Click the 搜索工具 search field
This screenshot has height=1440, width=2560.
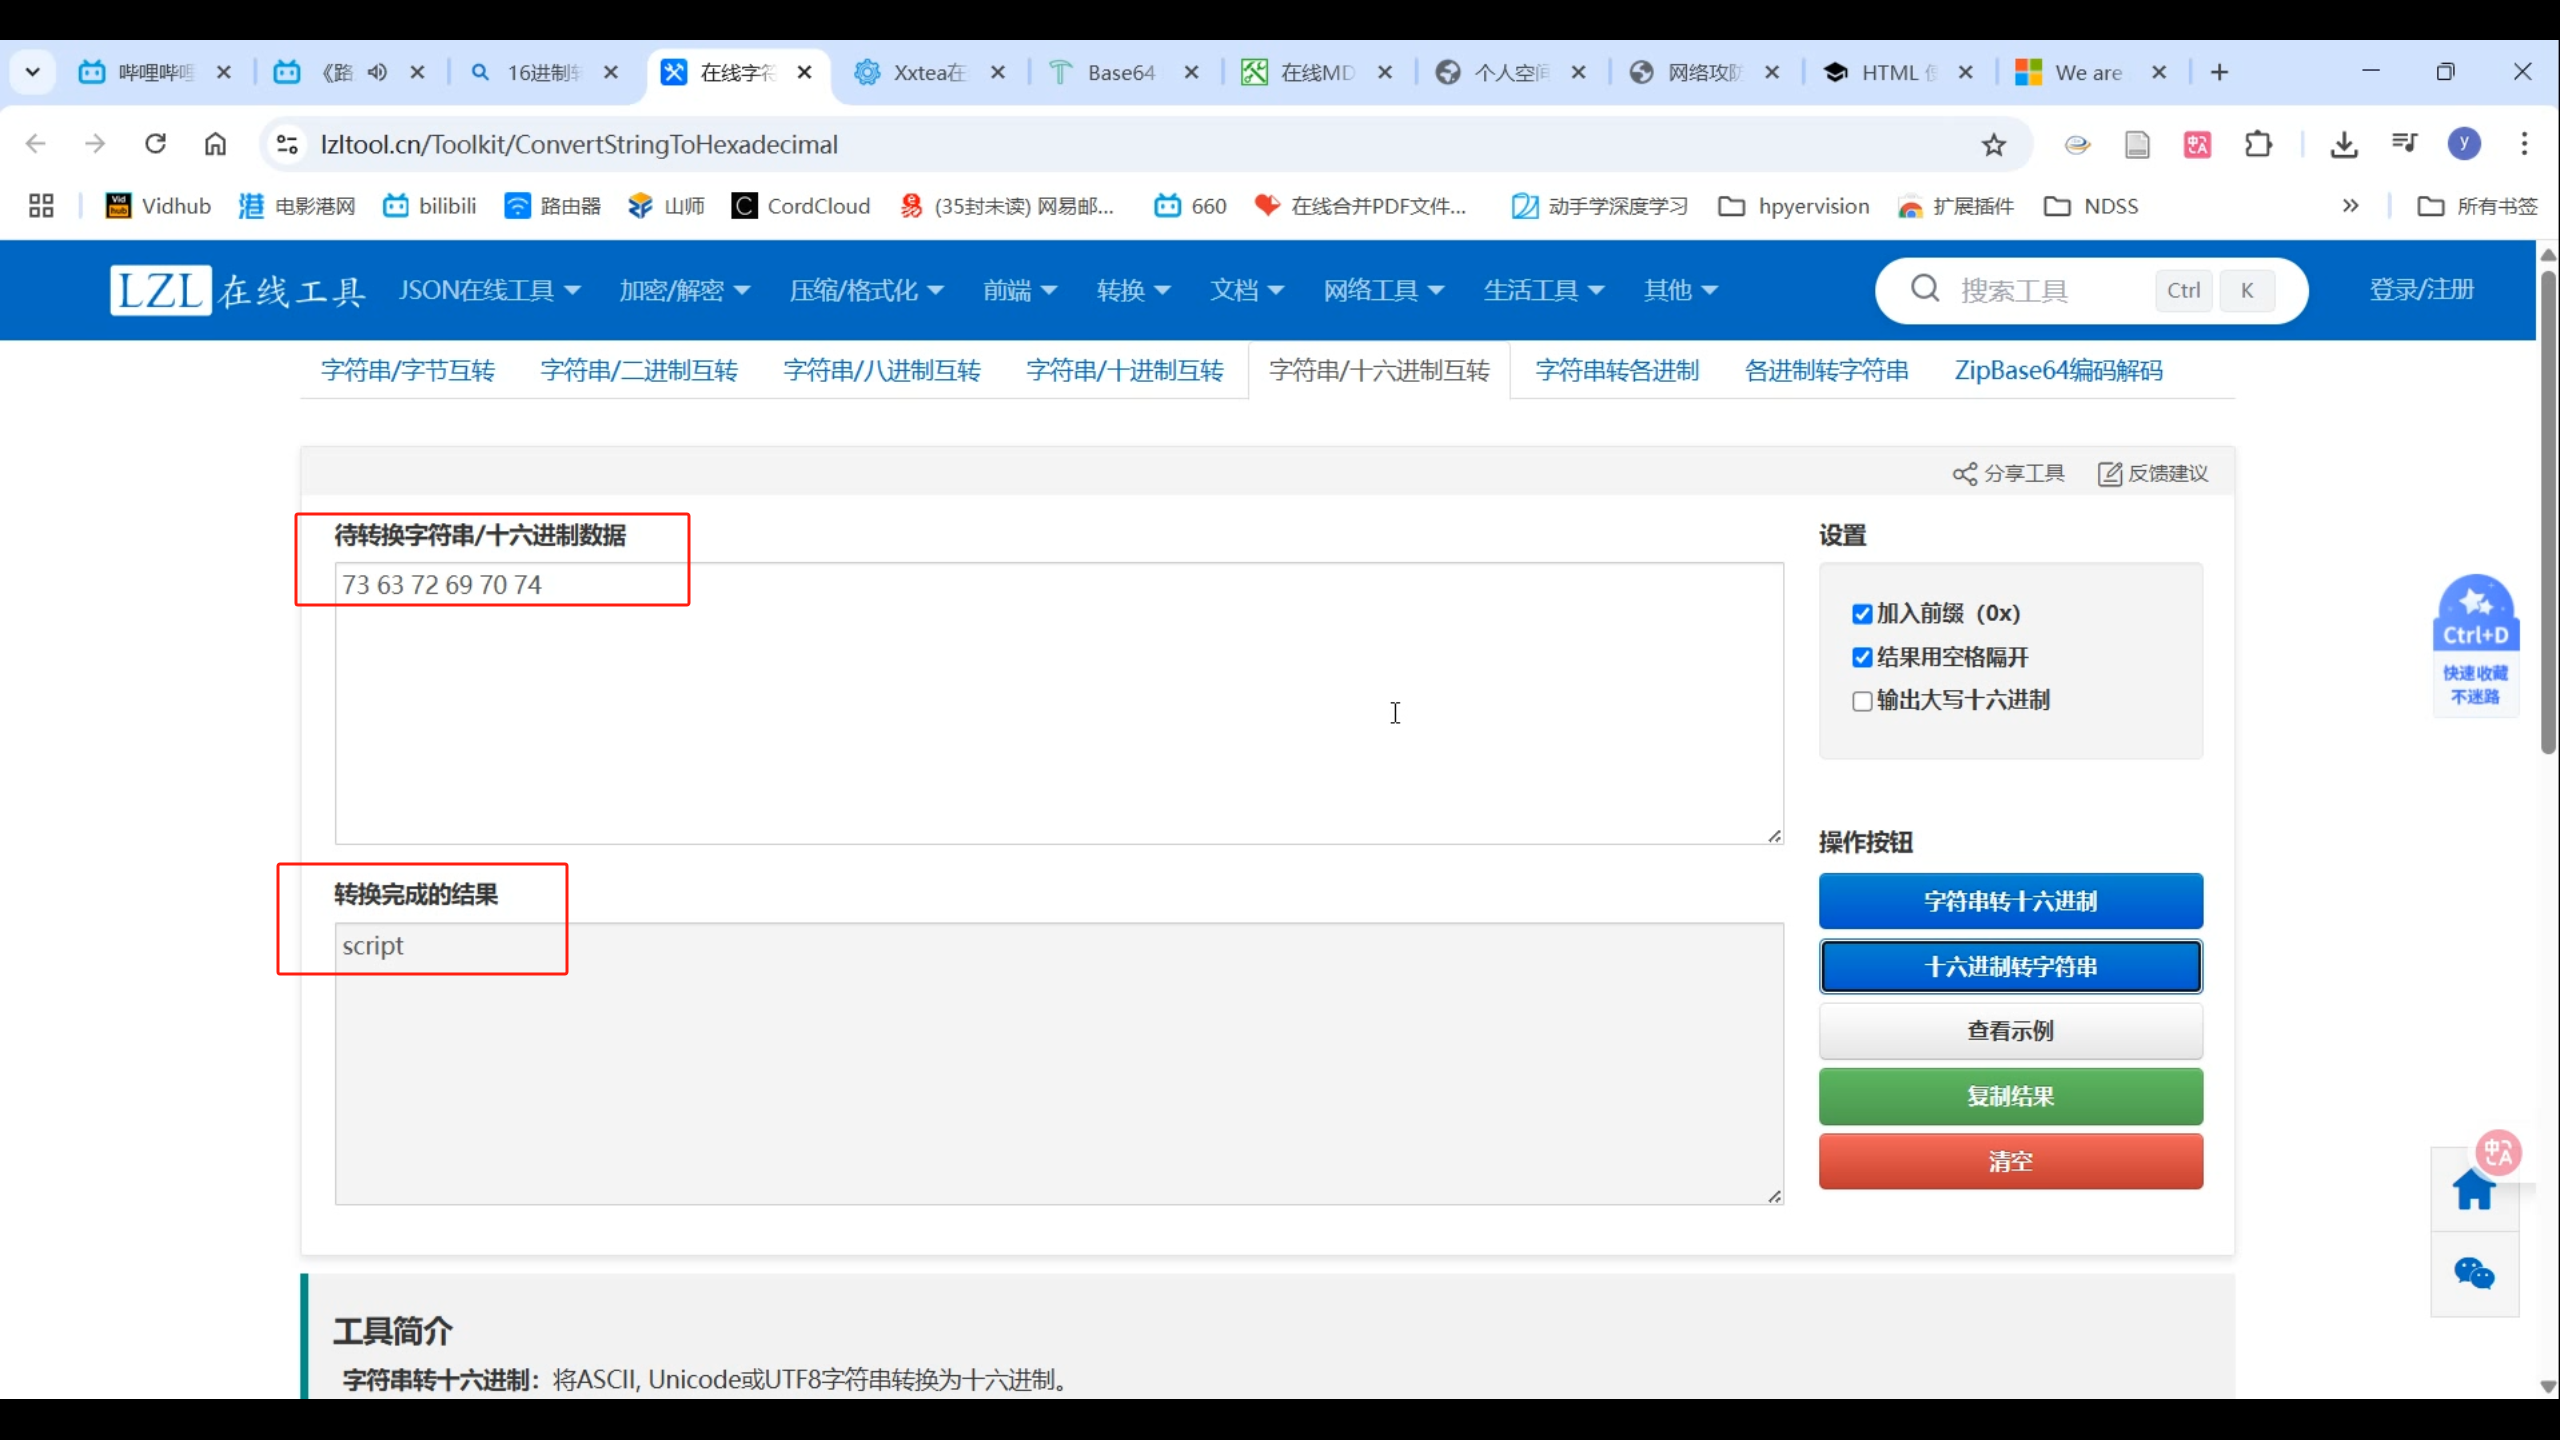point(2040,290)
